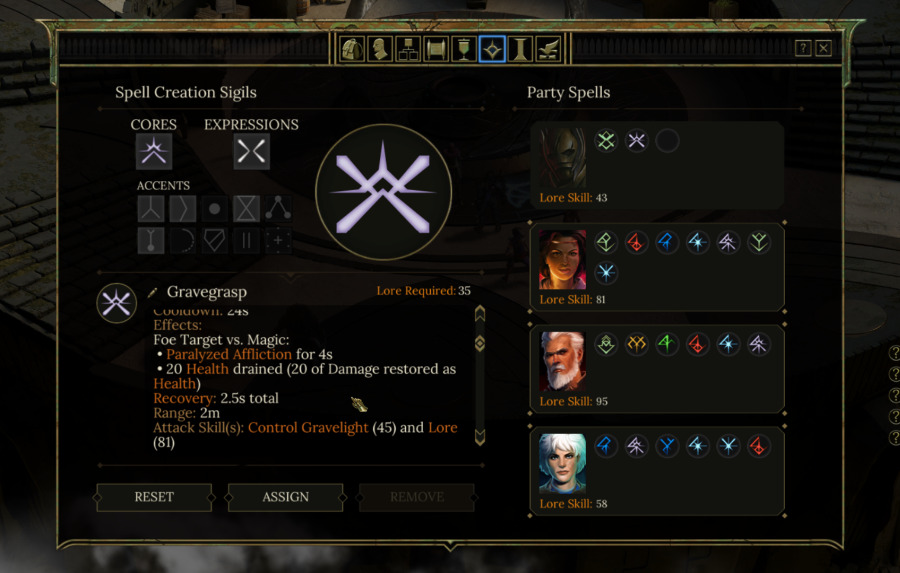This screenshot has height=573, width=900.
Task: Click the hourglass-shaped accent sigil
Action: (x=246, y=208)
